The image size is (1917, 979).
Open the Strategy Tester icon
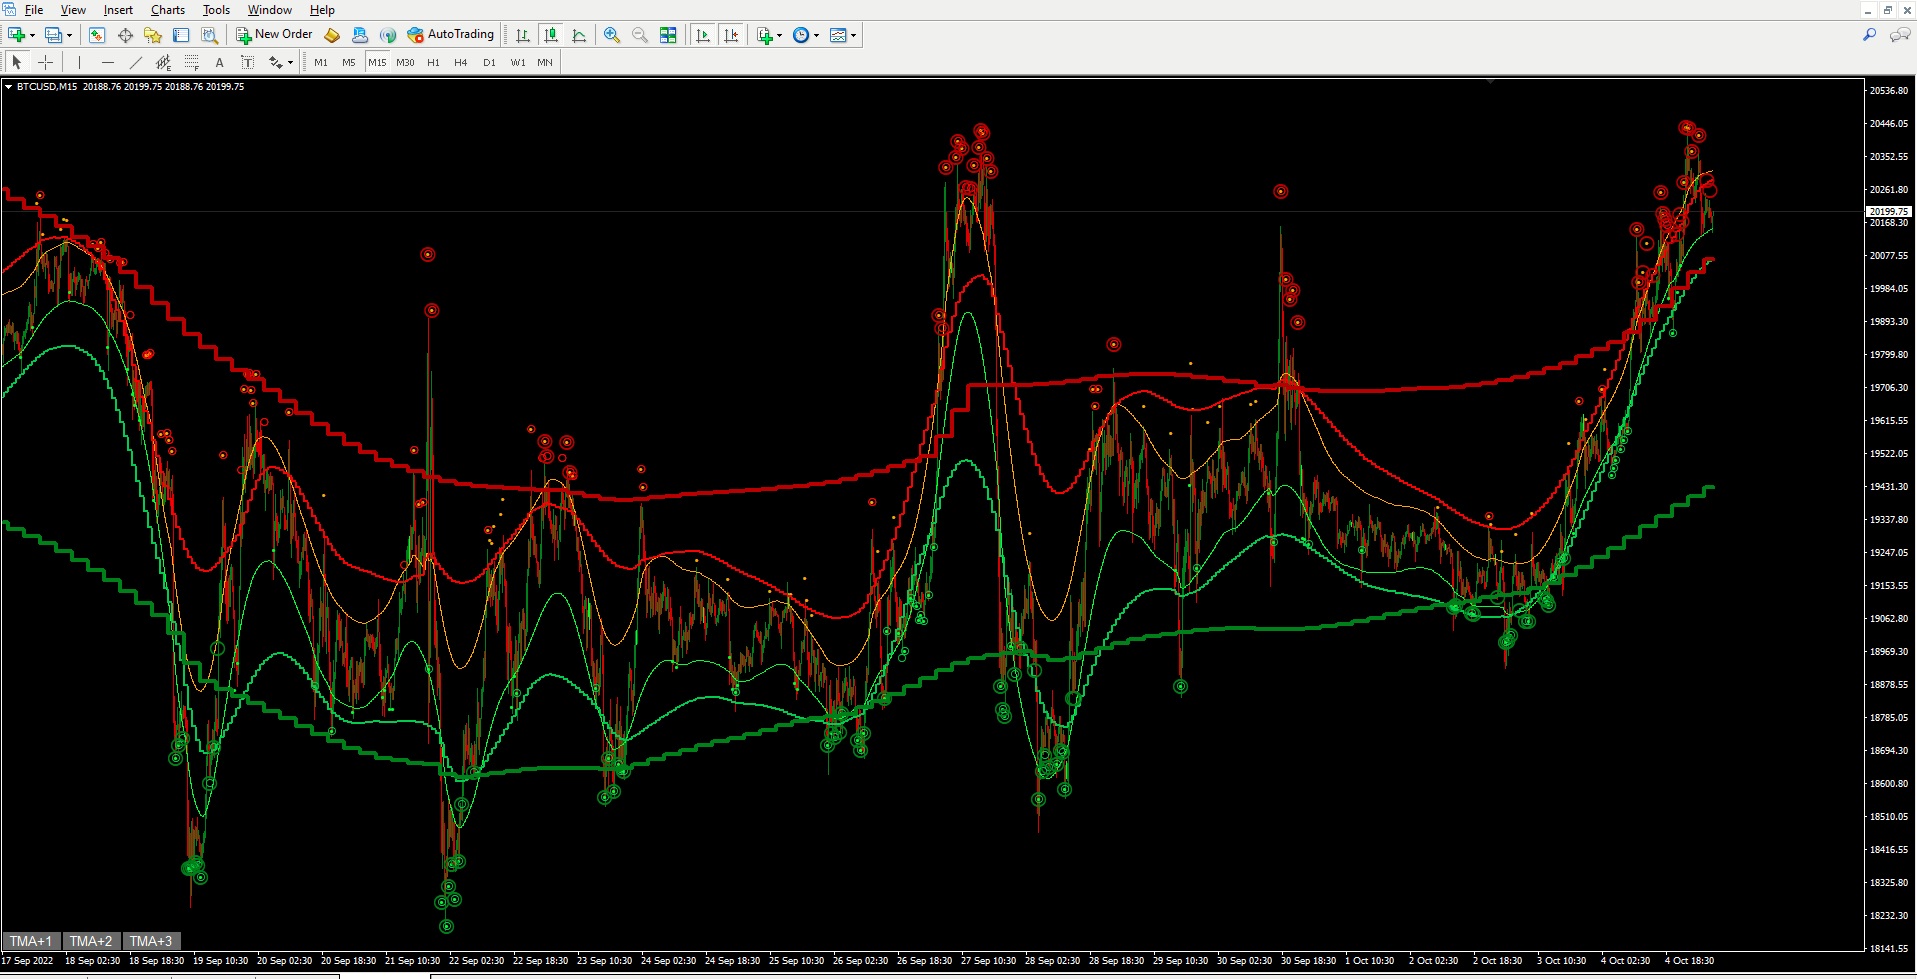[209, 35]
